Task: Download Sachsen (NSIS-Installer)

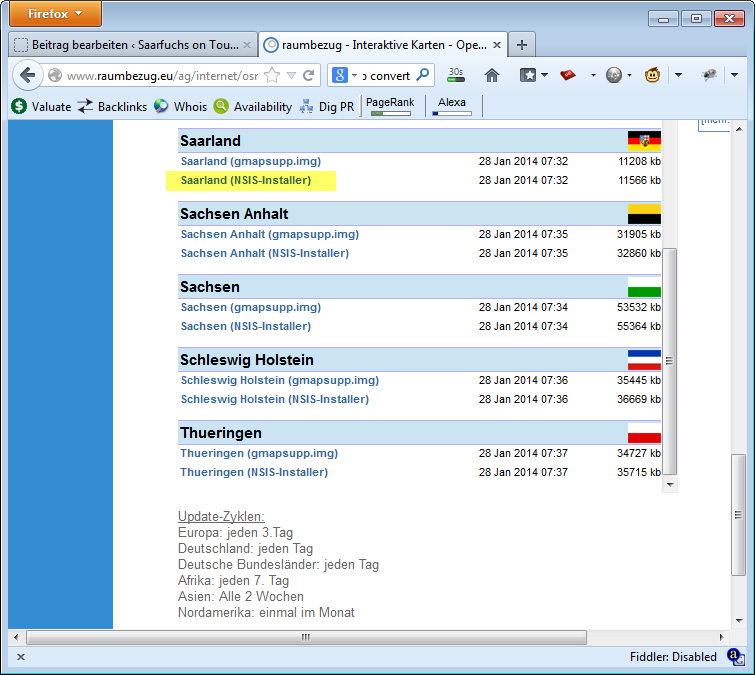Action: (246, 326)
